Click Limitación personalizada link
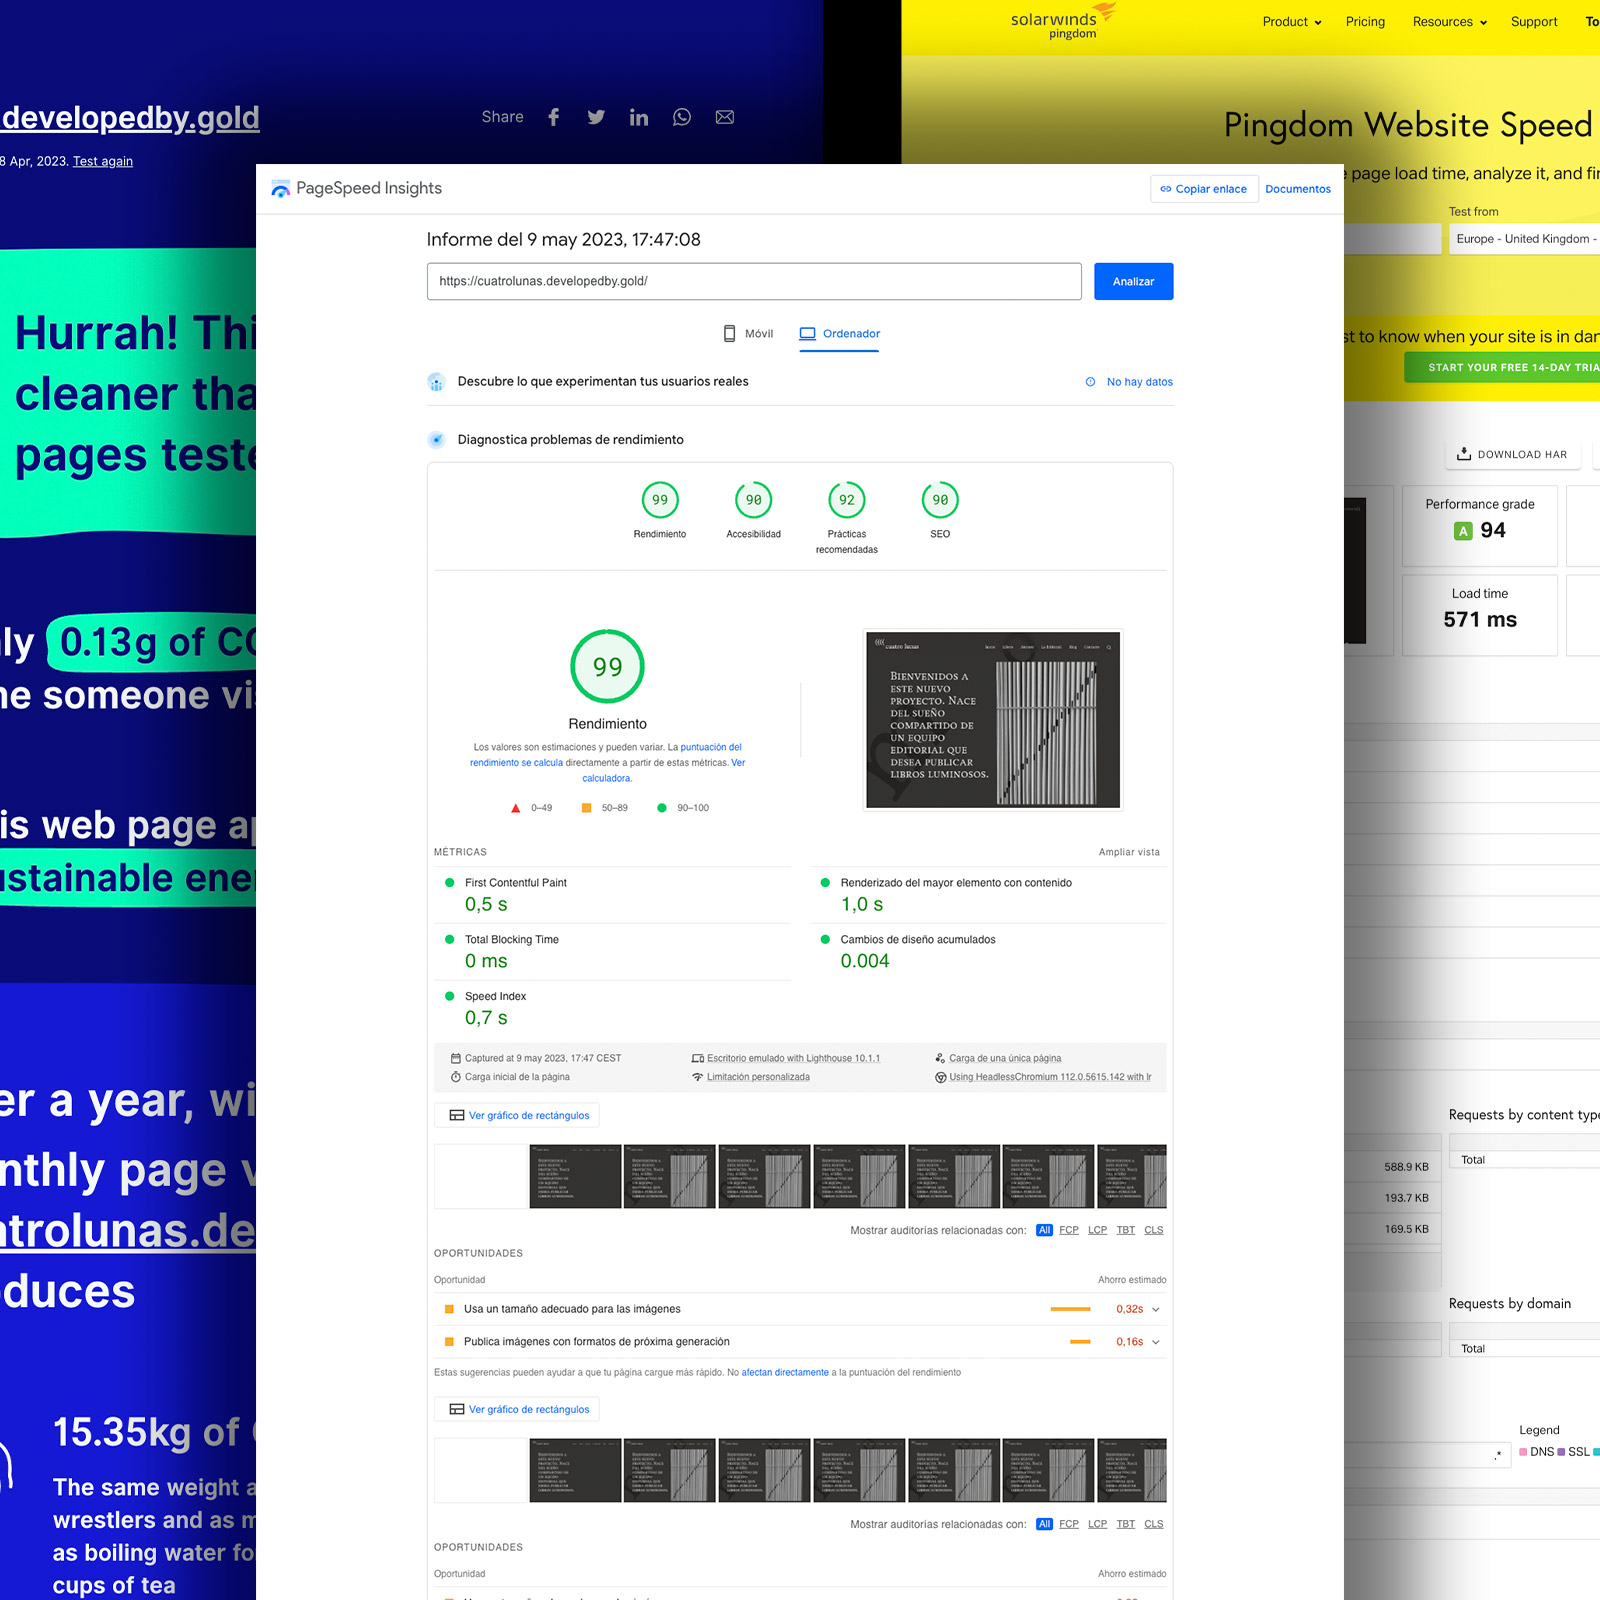The height and width of the screenshot is (1600, 1600). [x=758, y=1077]
